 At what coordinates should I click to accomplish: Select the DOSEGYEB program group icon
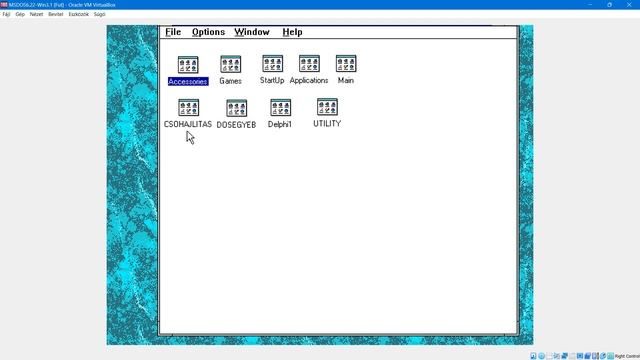tap(237, 108)
